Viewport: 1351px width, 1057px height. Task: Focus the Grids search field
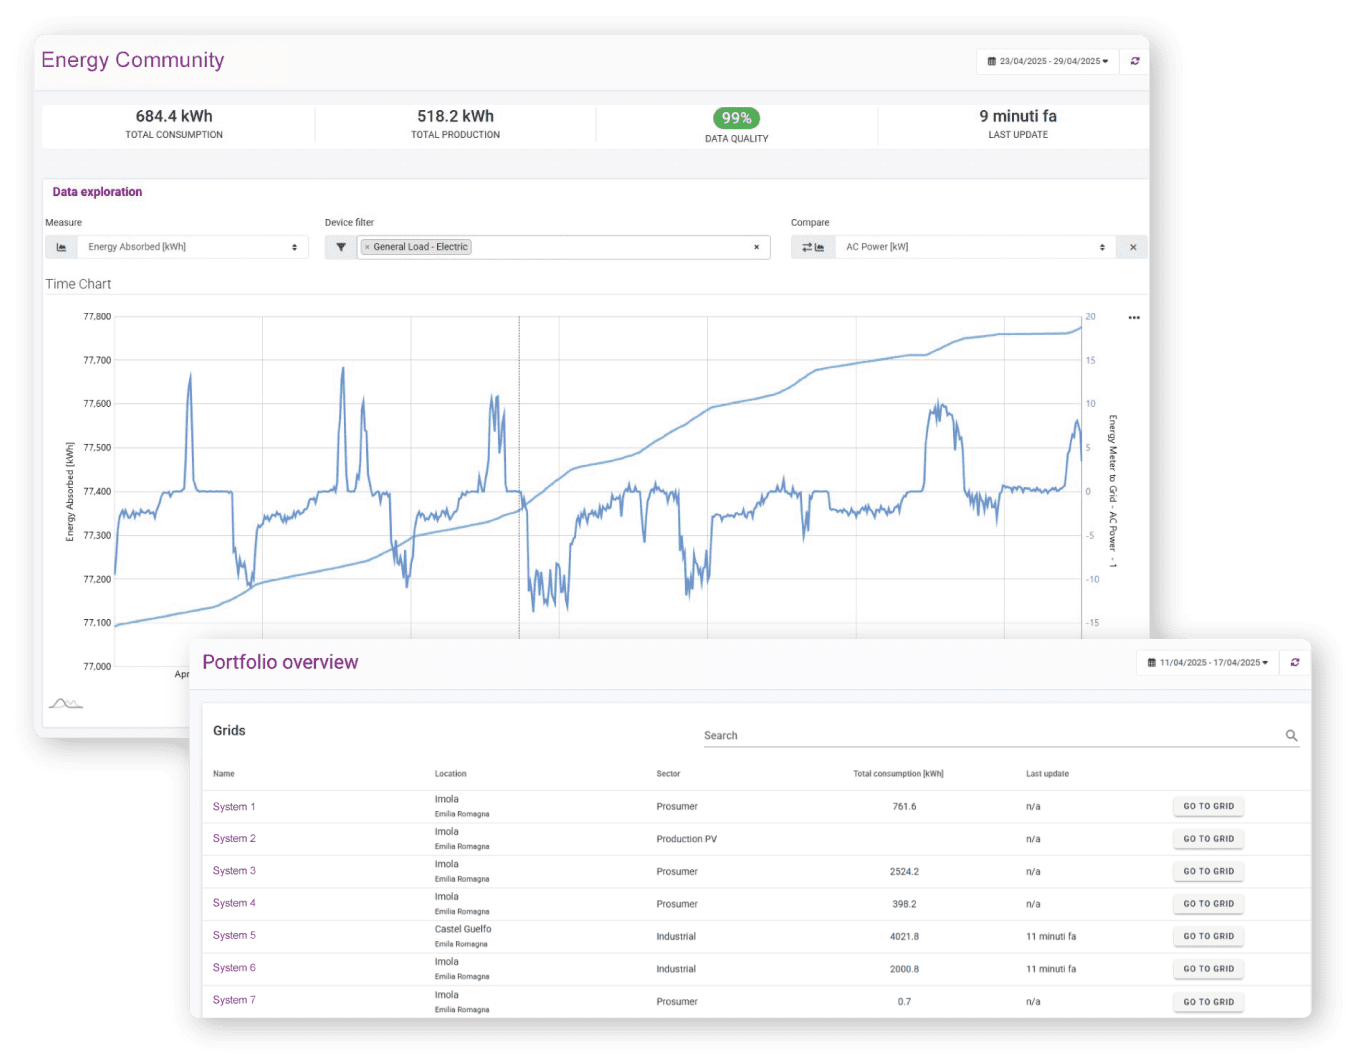coord(990,735)
